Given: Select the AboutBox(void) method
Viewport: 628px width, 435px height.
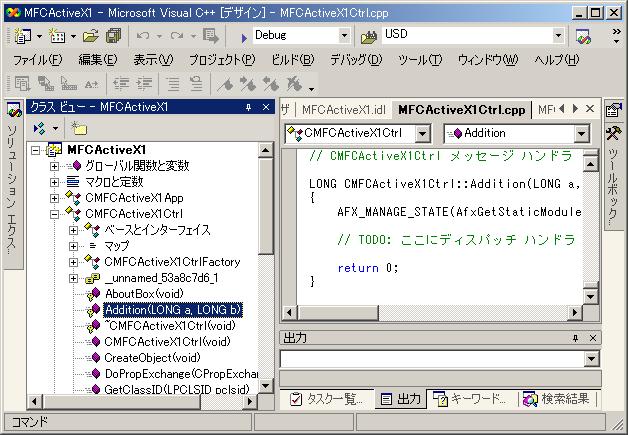Looking at the screenshot, I should (144, 294).
